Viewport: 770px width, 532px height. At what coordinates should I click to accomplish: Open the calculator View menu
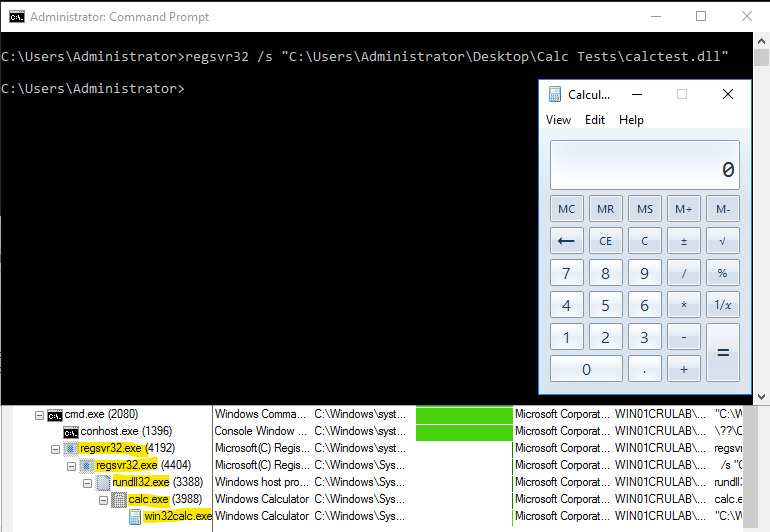tap(558, 120)
